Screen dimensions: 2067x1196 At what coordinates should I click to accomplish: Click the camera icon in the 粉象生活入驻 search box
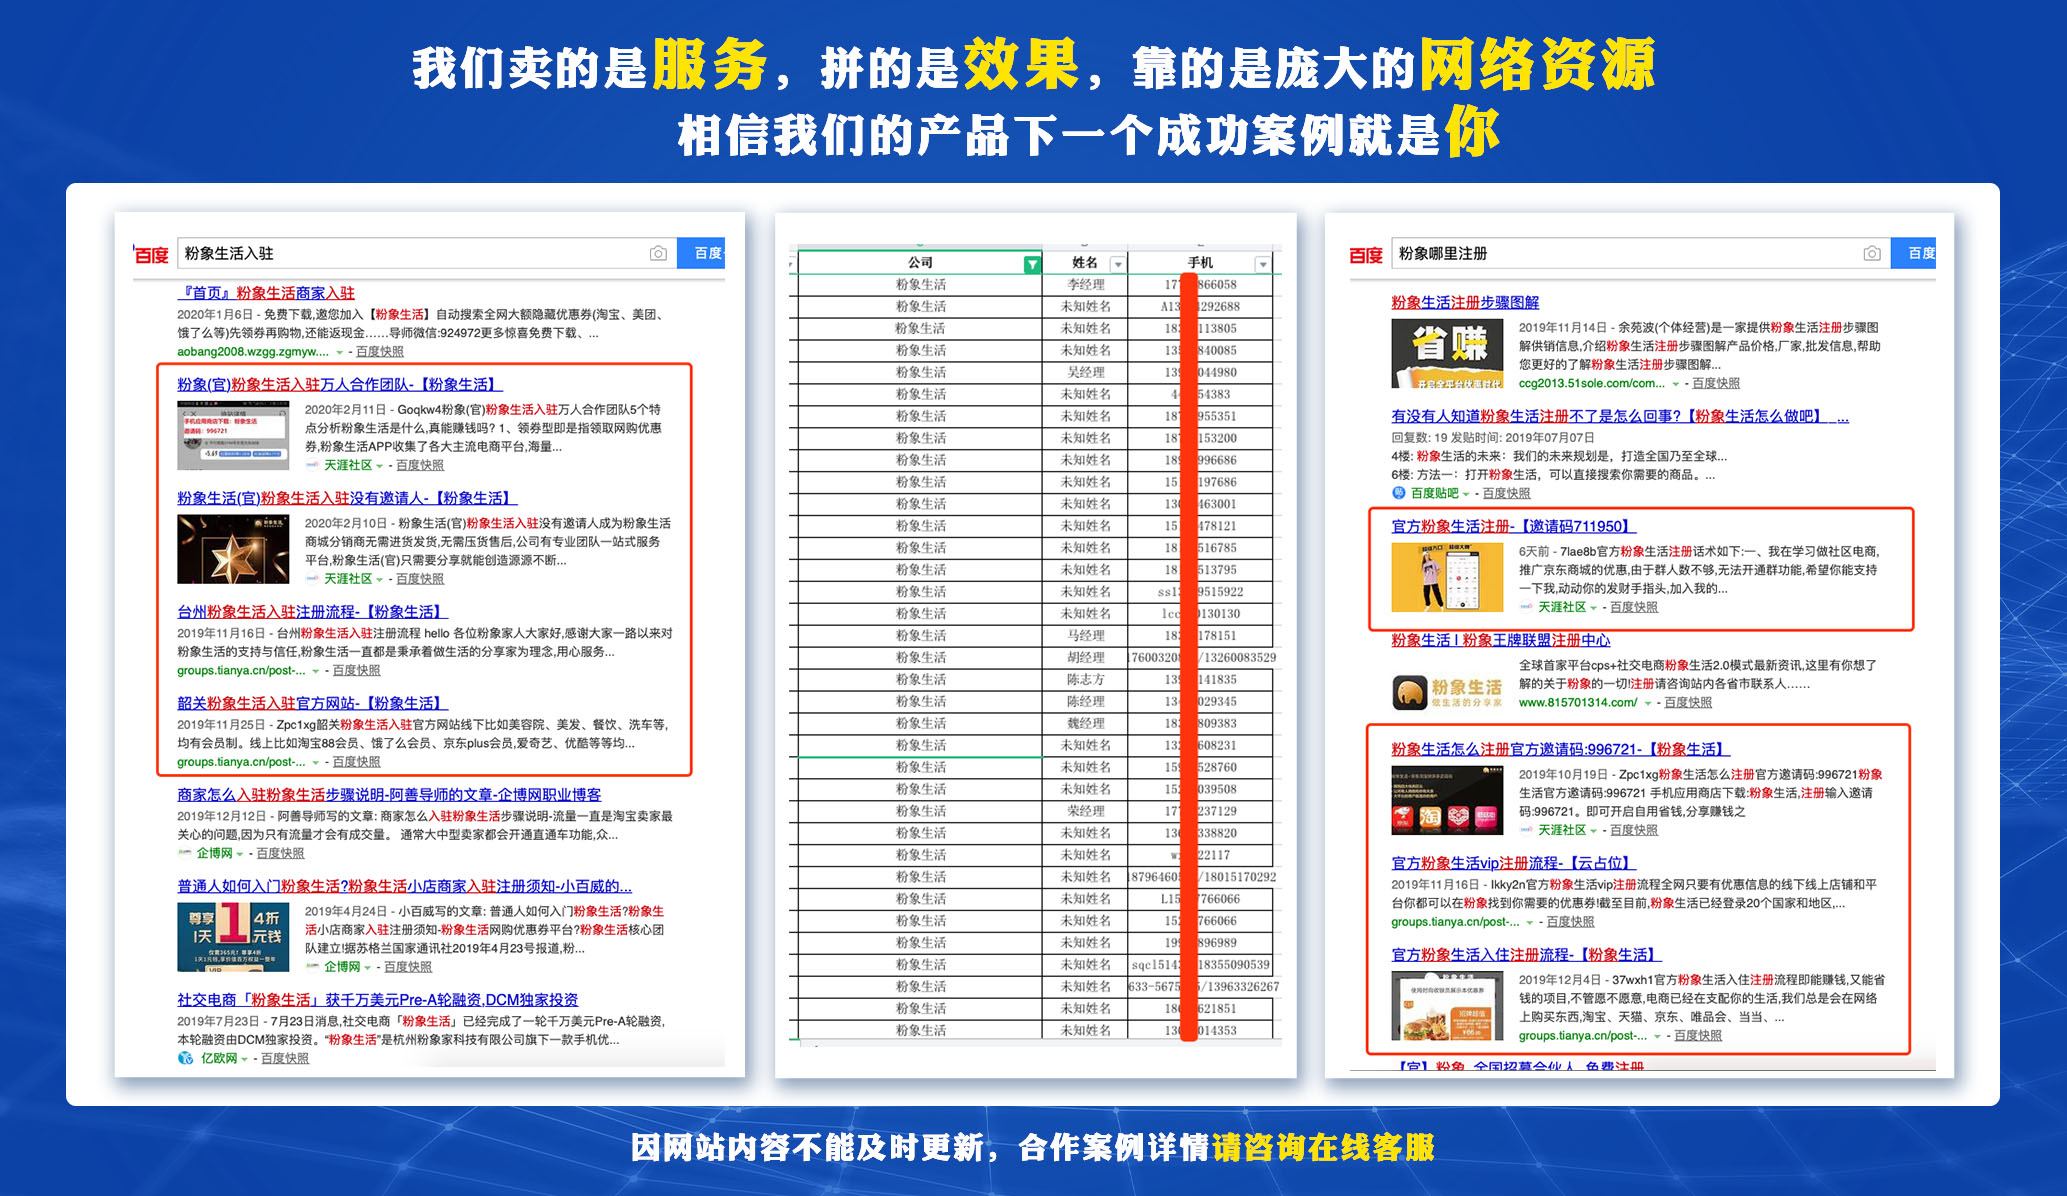(x=658, y=254)
